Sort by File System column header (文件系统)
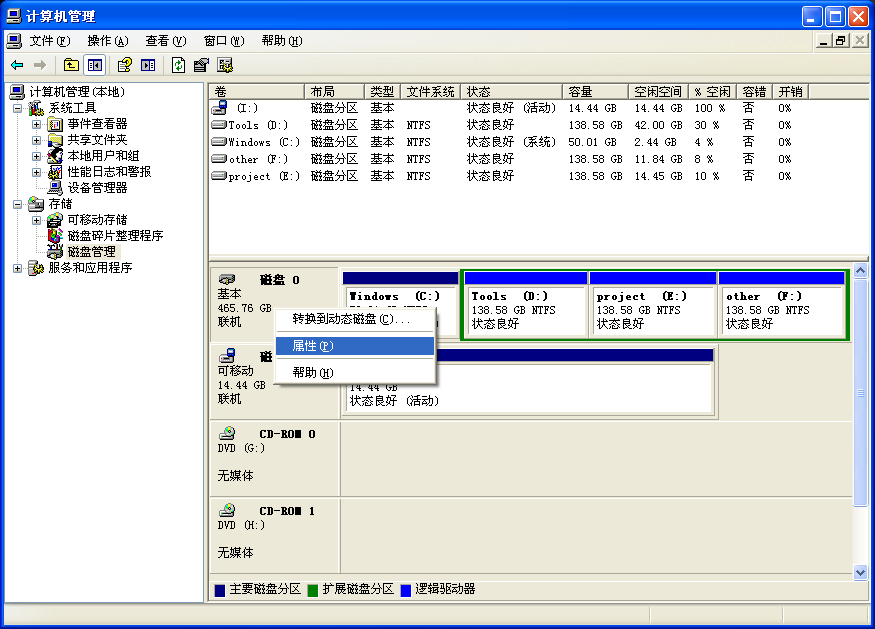The height and width of the screenshot is (629, 875). (430, 92)
